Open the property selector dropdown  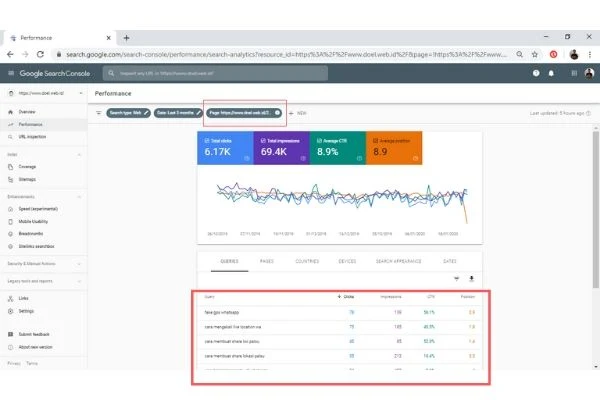pos(45,93)
